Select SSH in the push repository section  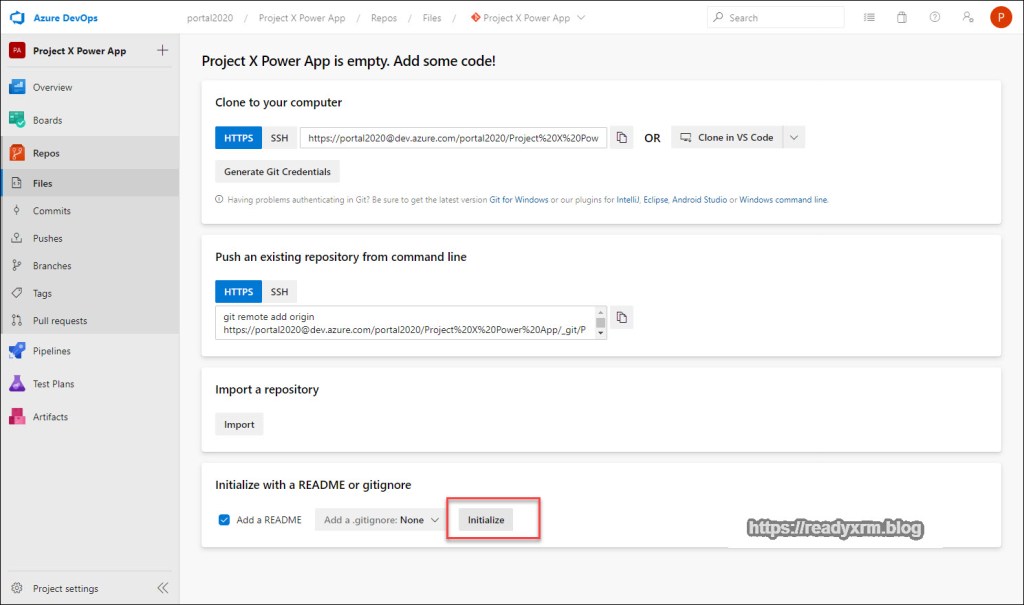(x=279, y=292)
